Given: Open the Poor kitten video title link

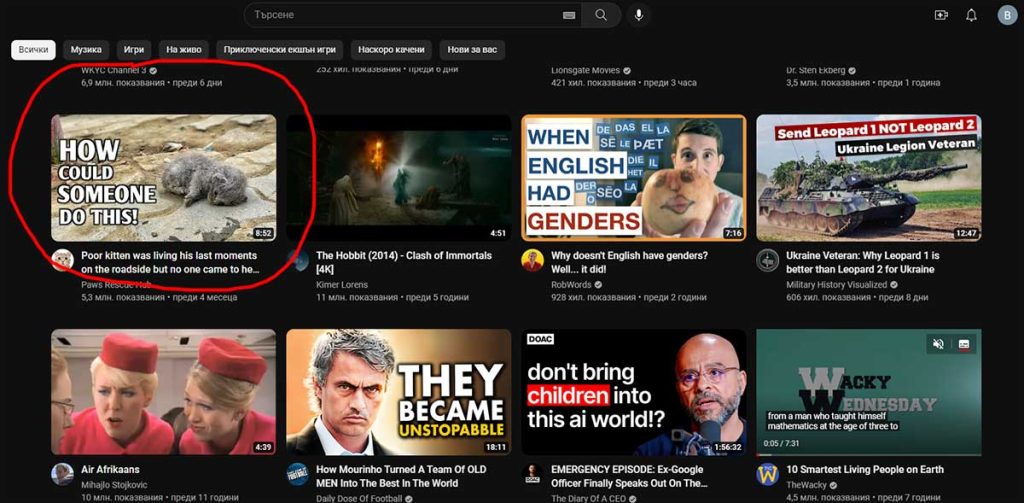Looking at the screenshot, I should coord(170,262).
